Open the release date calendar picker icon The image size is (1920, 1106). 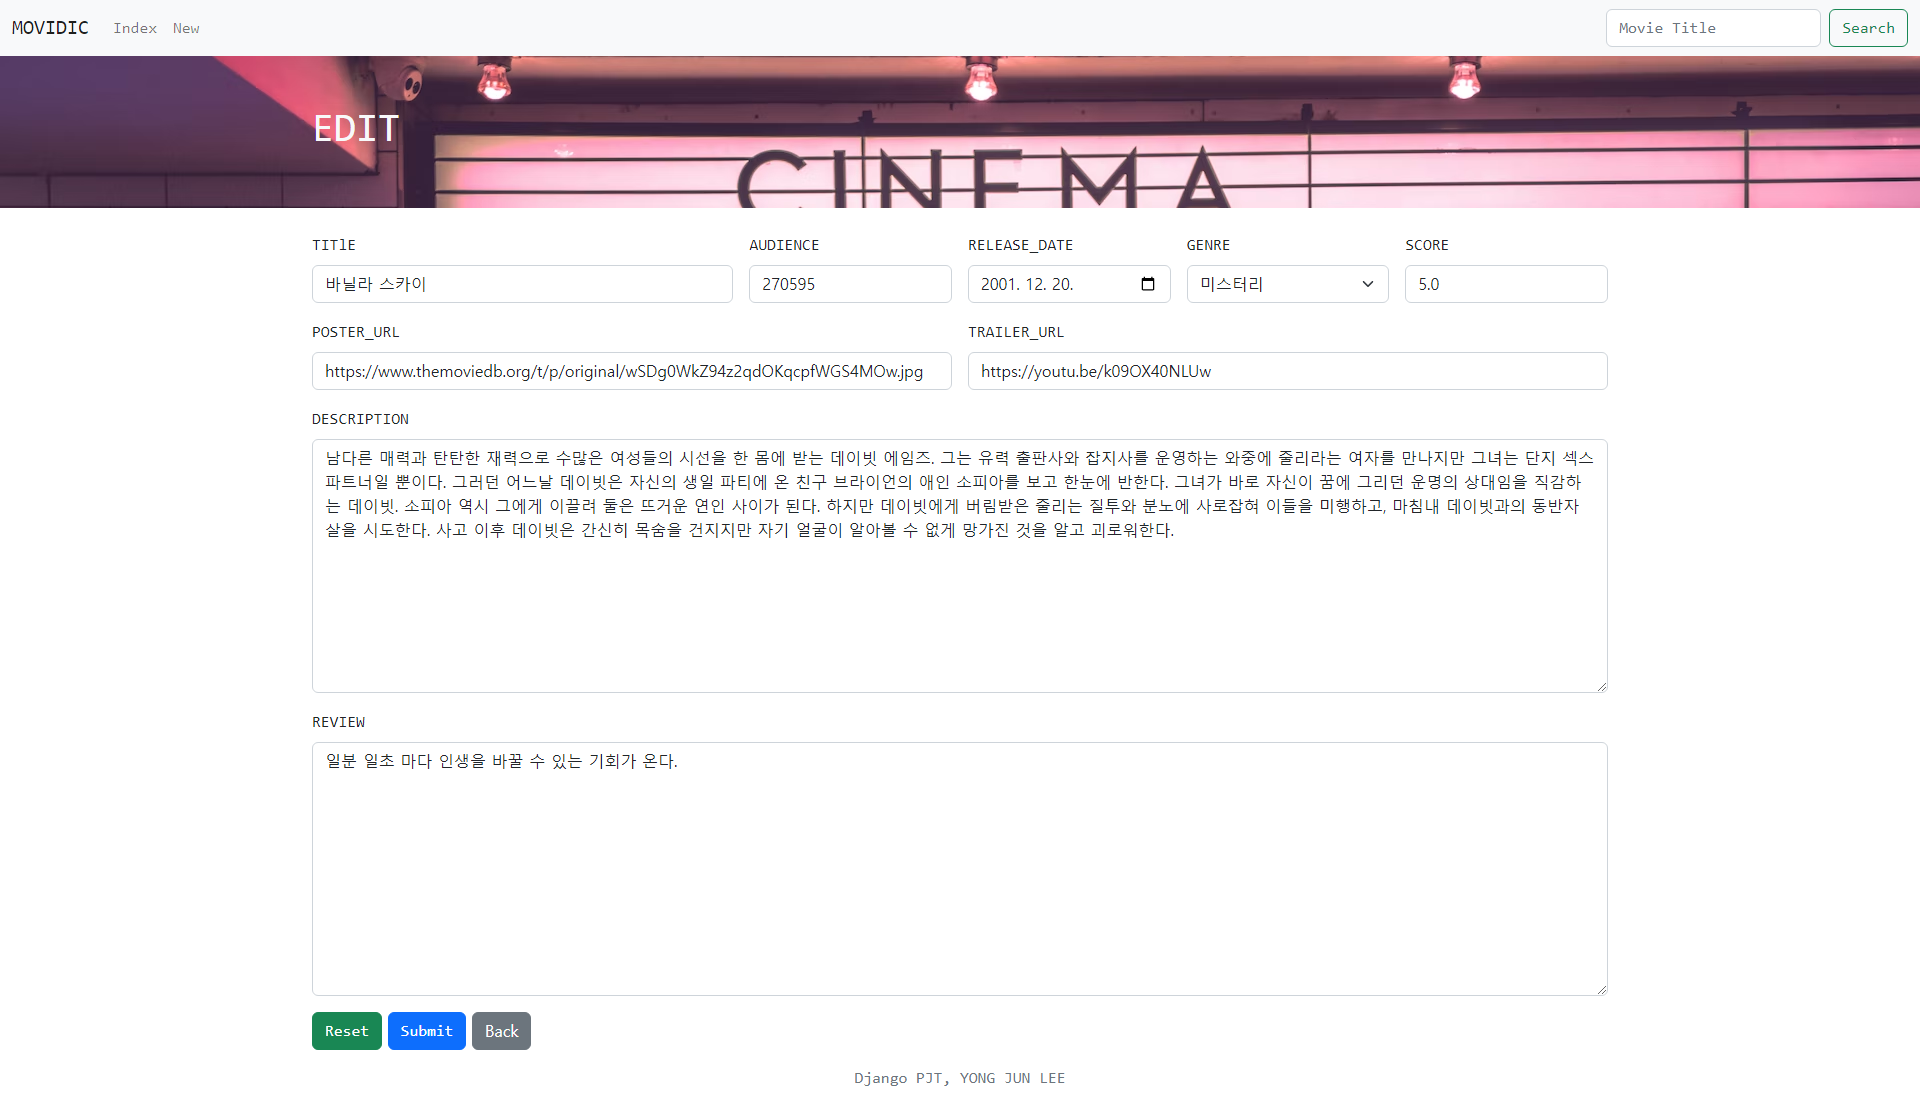(x=1148, y=284)
